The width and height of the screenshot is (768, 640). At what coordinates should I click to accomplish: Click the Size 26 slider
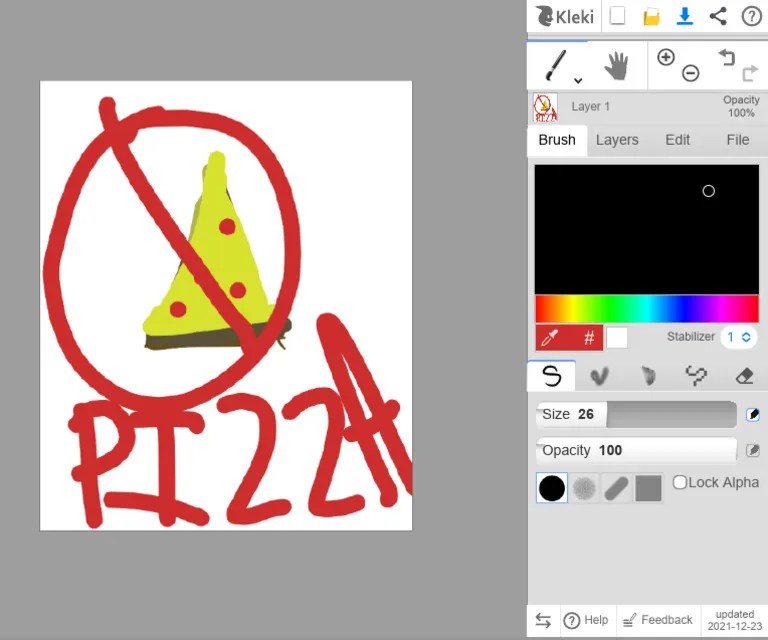(636, 414)
